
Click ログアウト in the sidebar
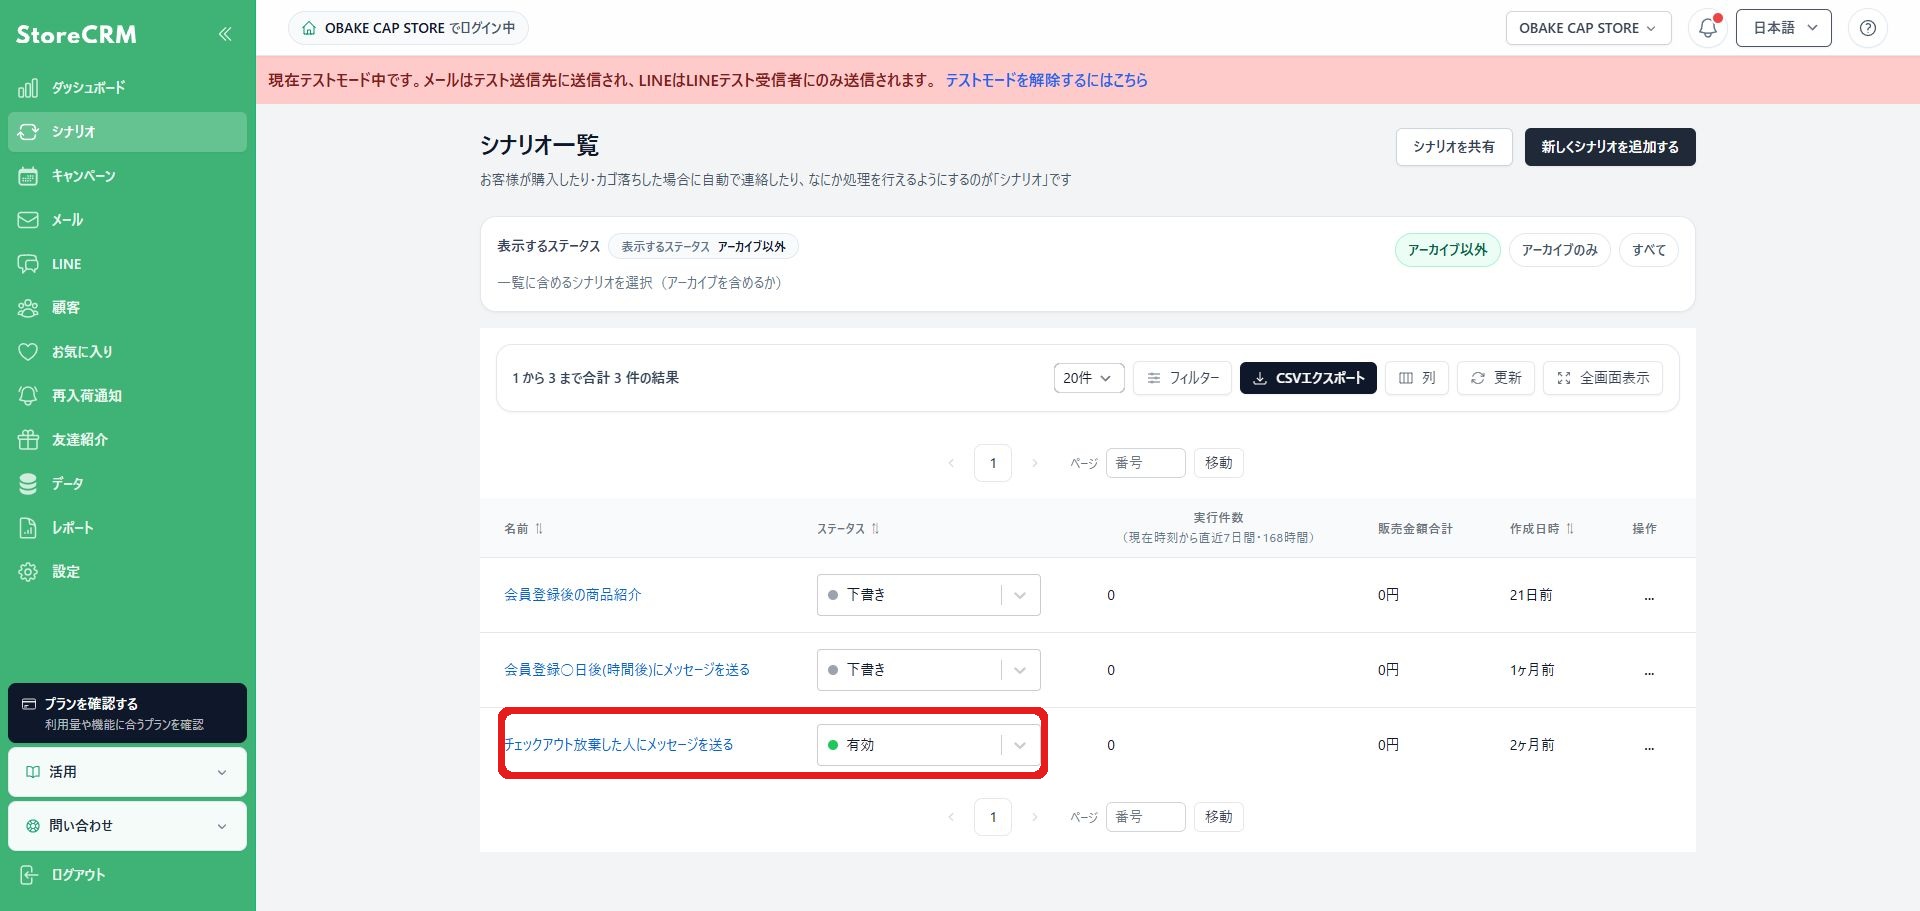127,875
